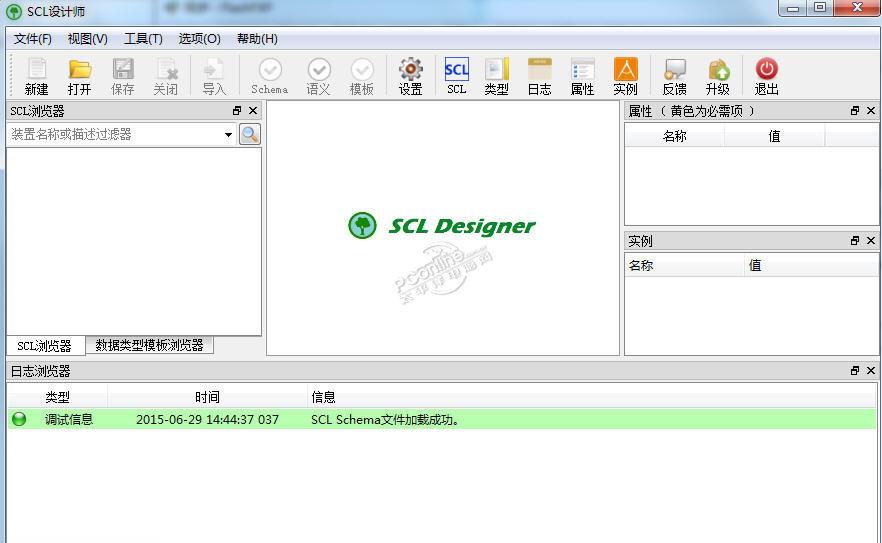Click the message SCL Schema文件加载成功。

385,420
